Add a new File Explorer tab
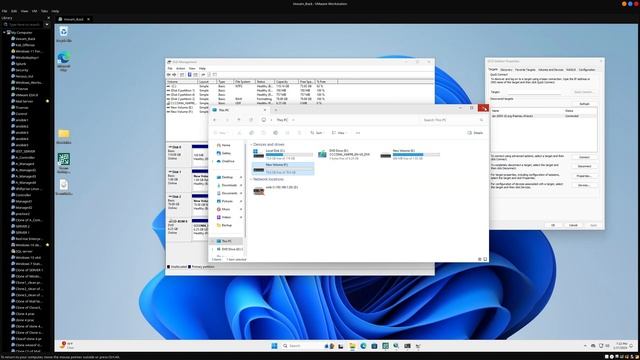Screen dimensions: 640x360 [276, 110]
